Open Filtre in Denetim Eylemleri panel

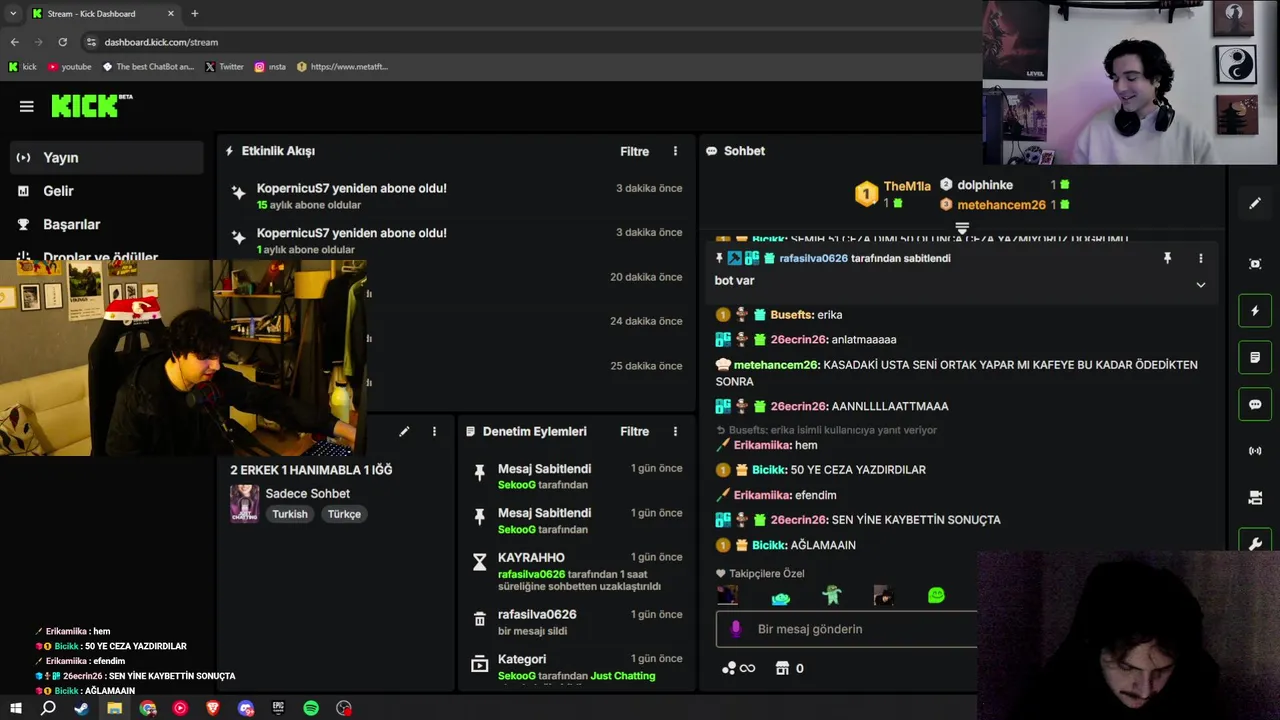tap(634, 432)
